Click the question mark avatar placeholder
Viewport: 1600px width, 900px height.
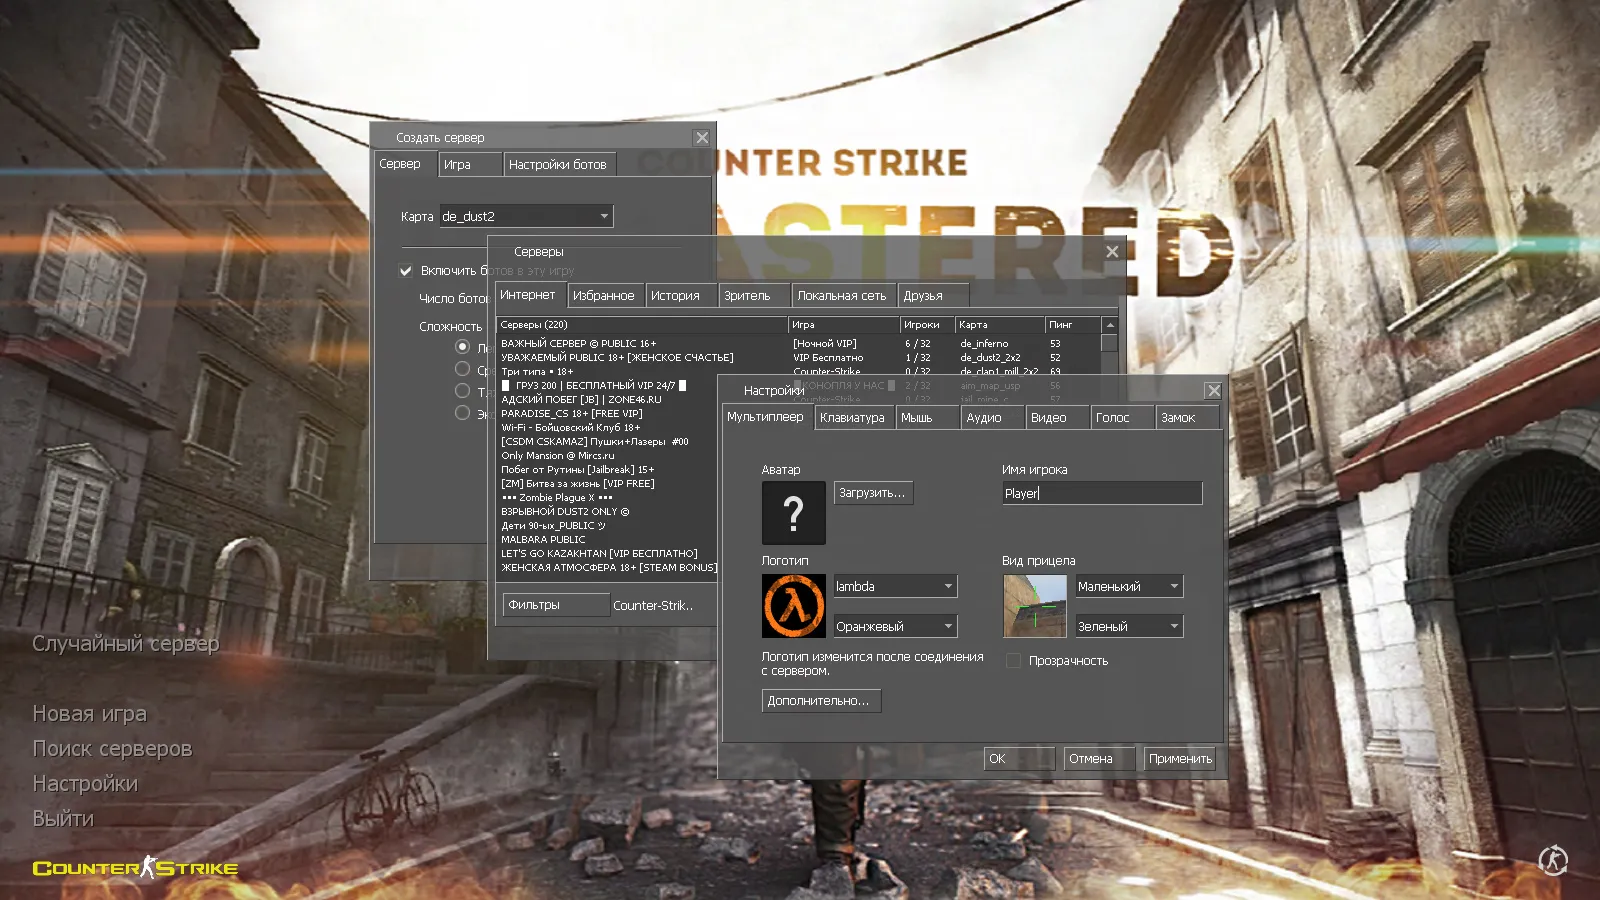point(793,512)
